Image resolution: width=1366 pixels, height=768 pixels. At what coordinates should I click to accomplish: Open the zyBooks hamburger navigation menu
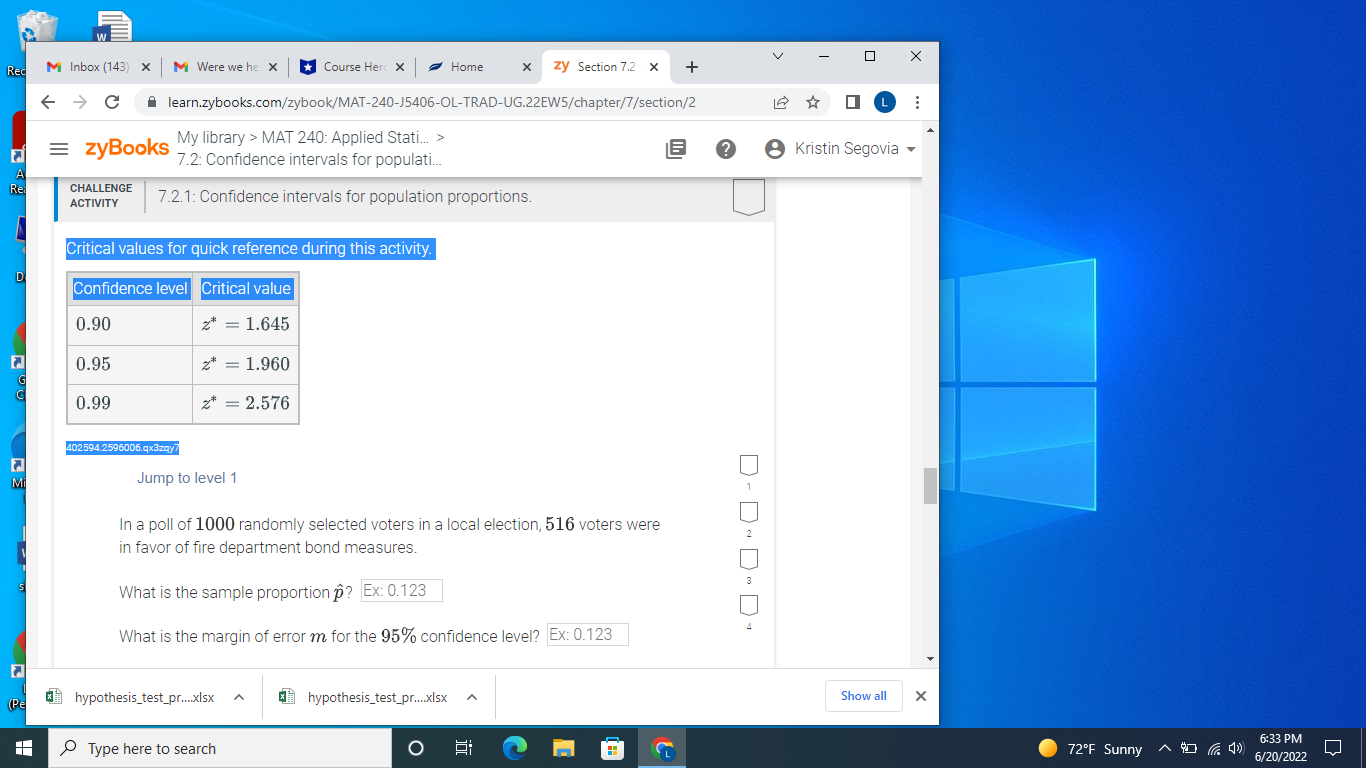coord(59,148)
